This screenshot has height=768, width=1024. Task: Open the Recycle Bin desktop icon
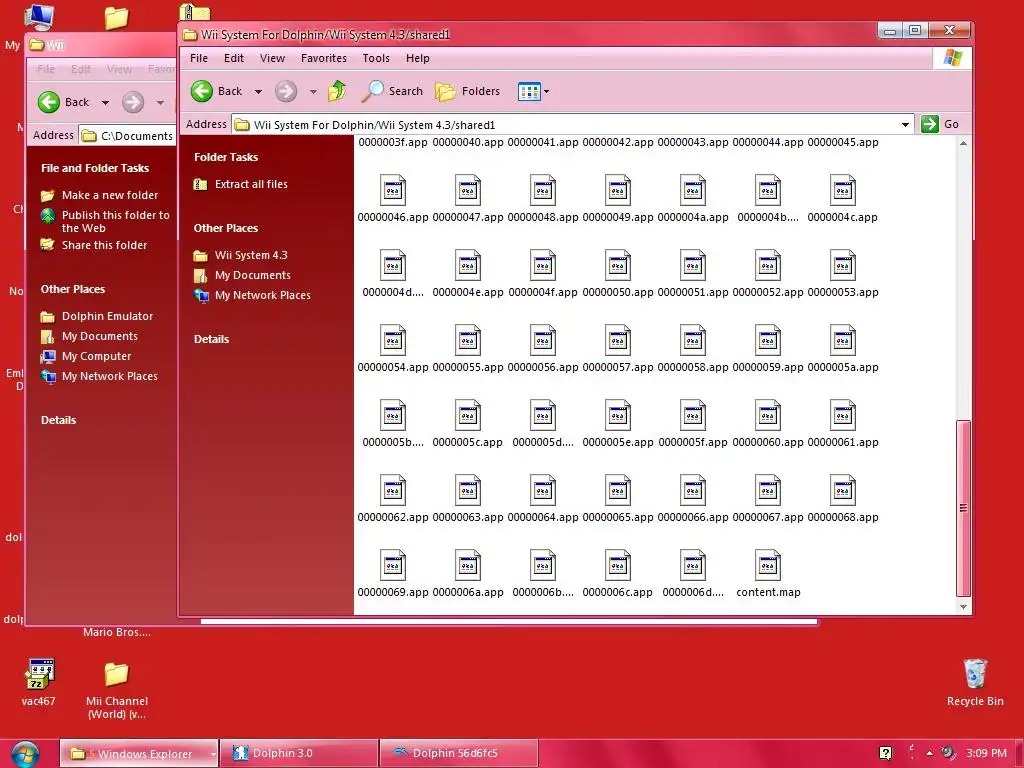point(975,675)
